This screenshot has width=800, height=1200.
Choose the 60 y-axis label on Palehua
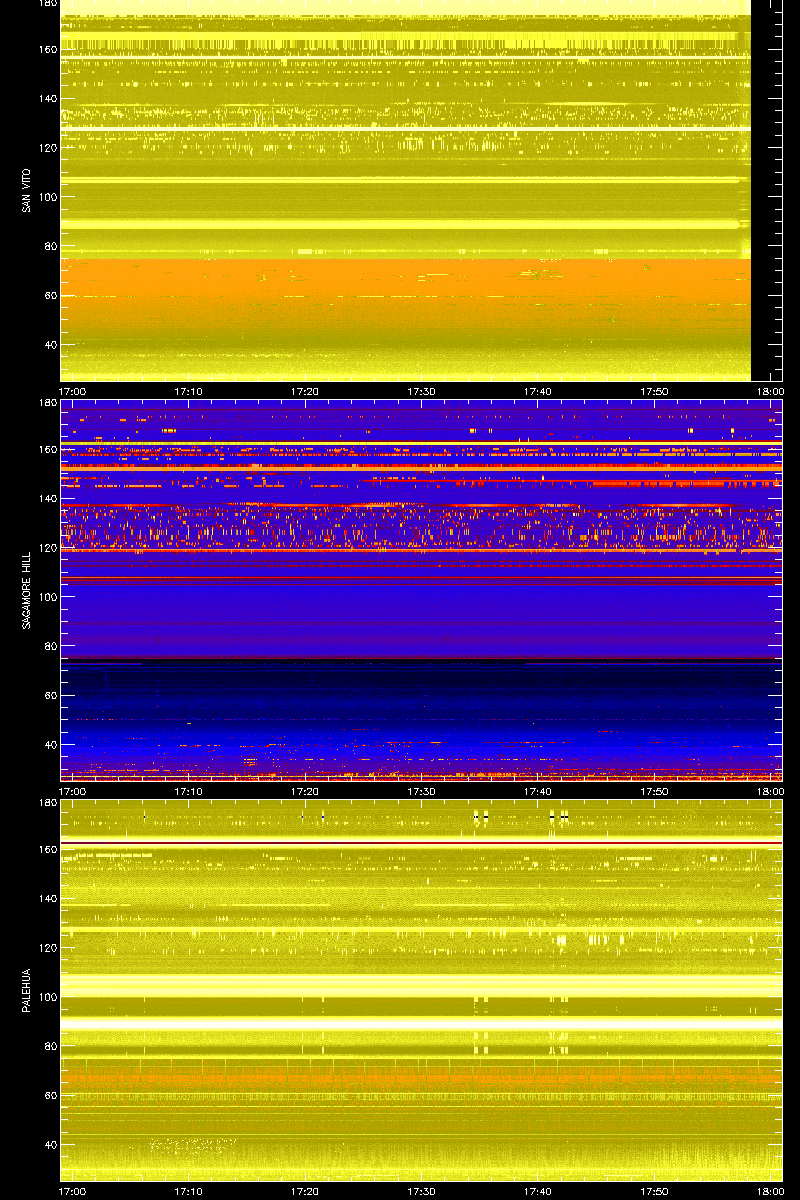tap(50, 1095)
